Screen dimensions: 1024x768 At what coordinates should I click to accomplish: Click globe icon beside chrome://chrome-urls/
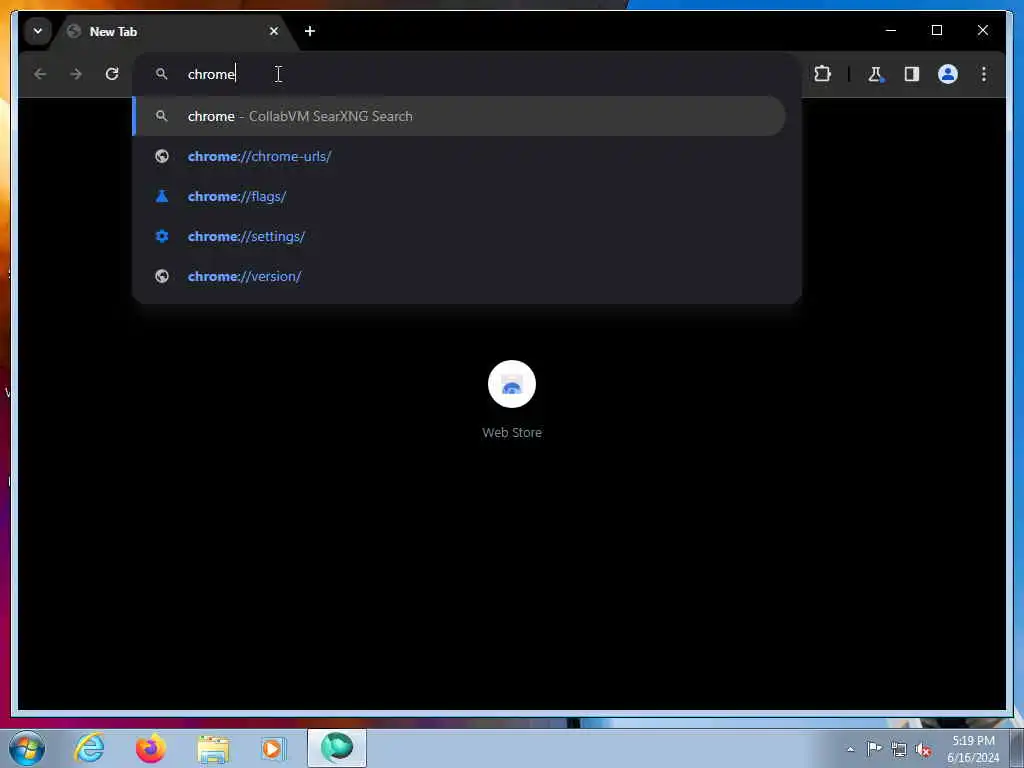coord(162,157)
